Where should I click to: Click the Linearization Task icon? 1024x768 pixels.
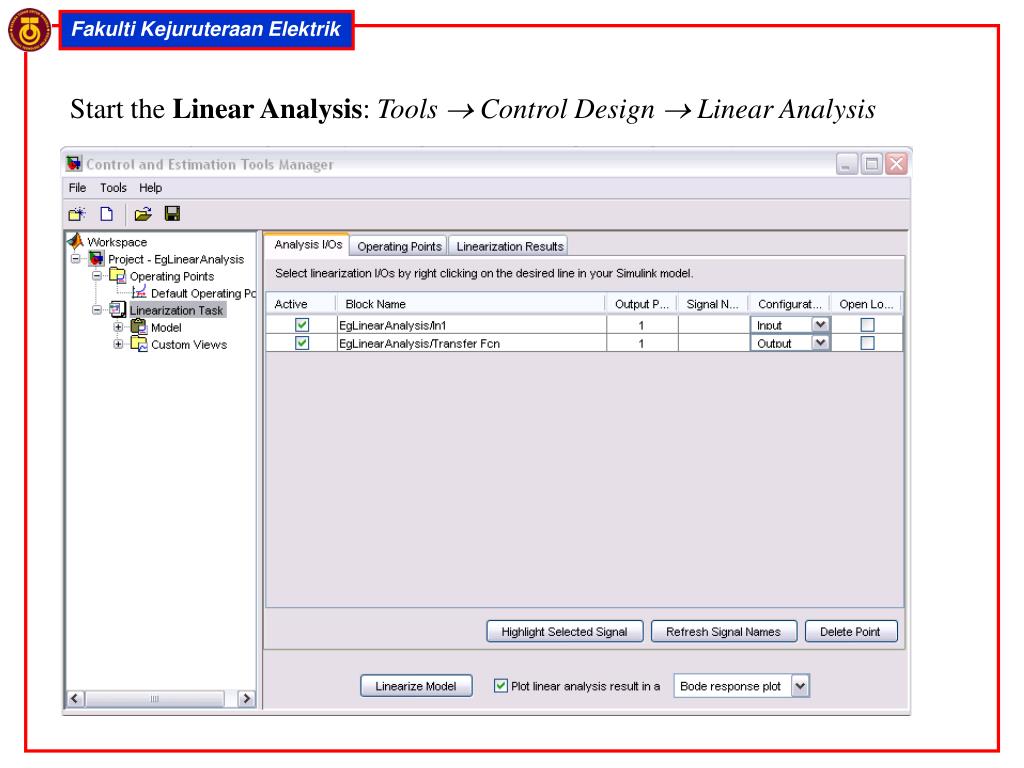pyautogui.click(x=118, y=310)
